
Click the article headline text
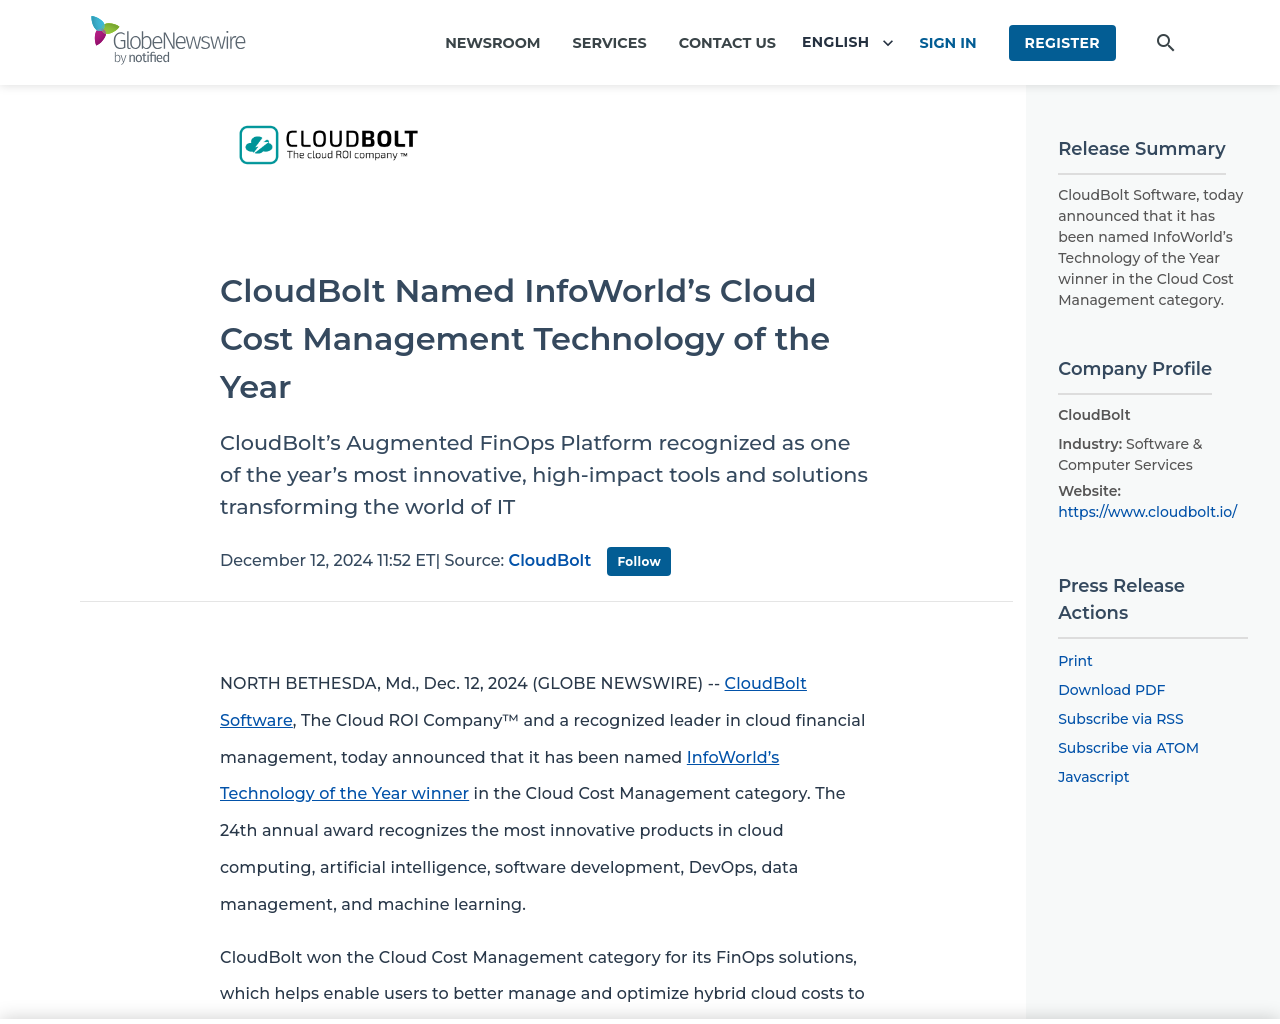click(x=525, y=339)
